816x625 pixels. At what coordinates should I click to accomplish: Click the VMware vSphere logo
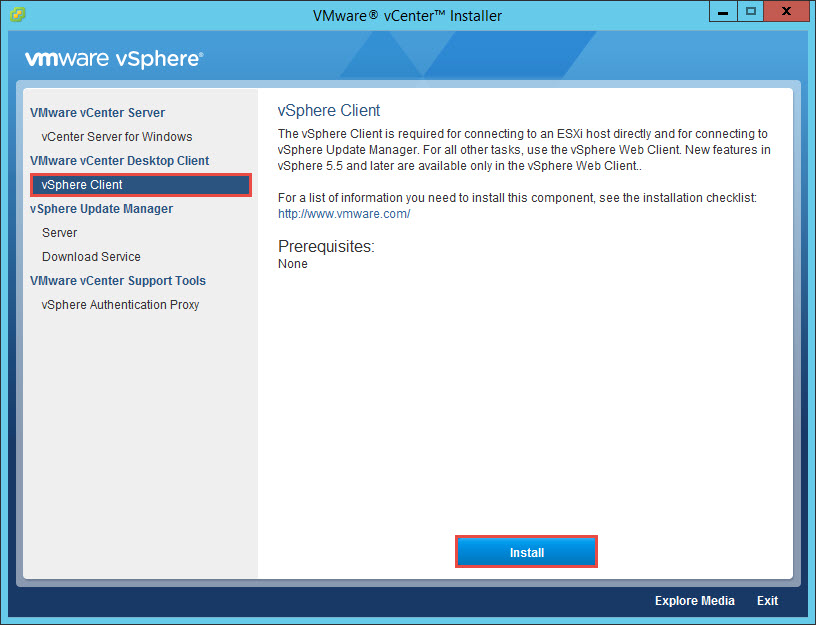click(x=113, y=59)
